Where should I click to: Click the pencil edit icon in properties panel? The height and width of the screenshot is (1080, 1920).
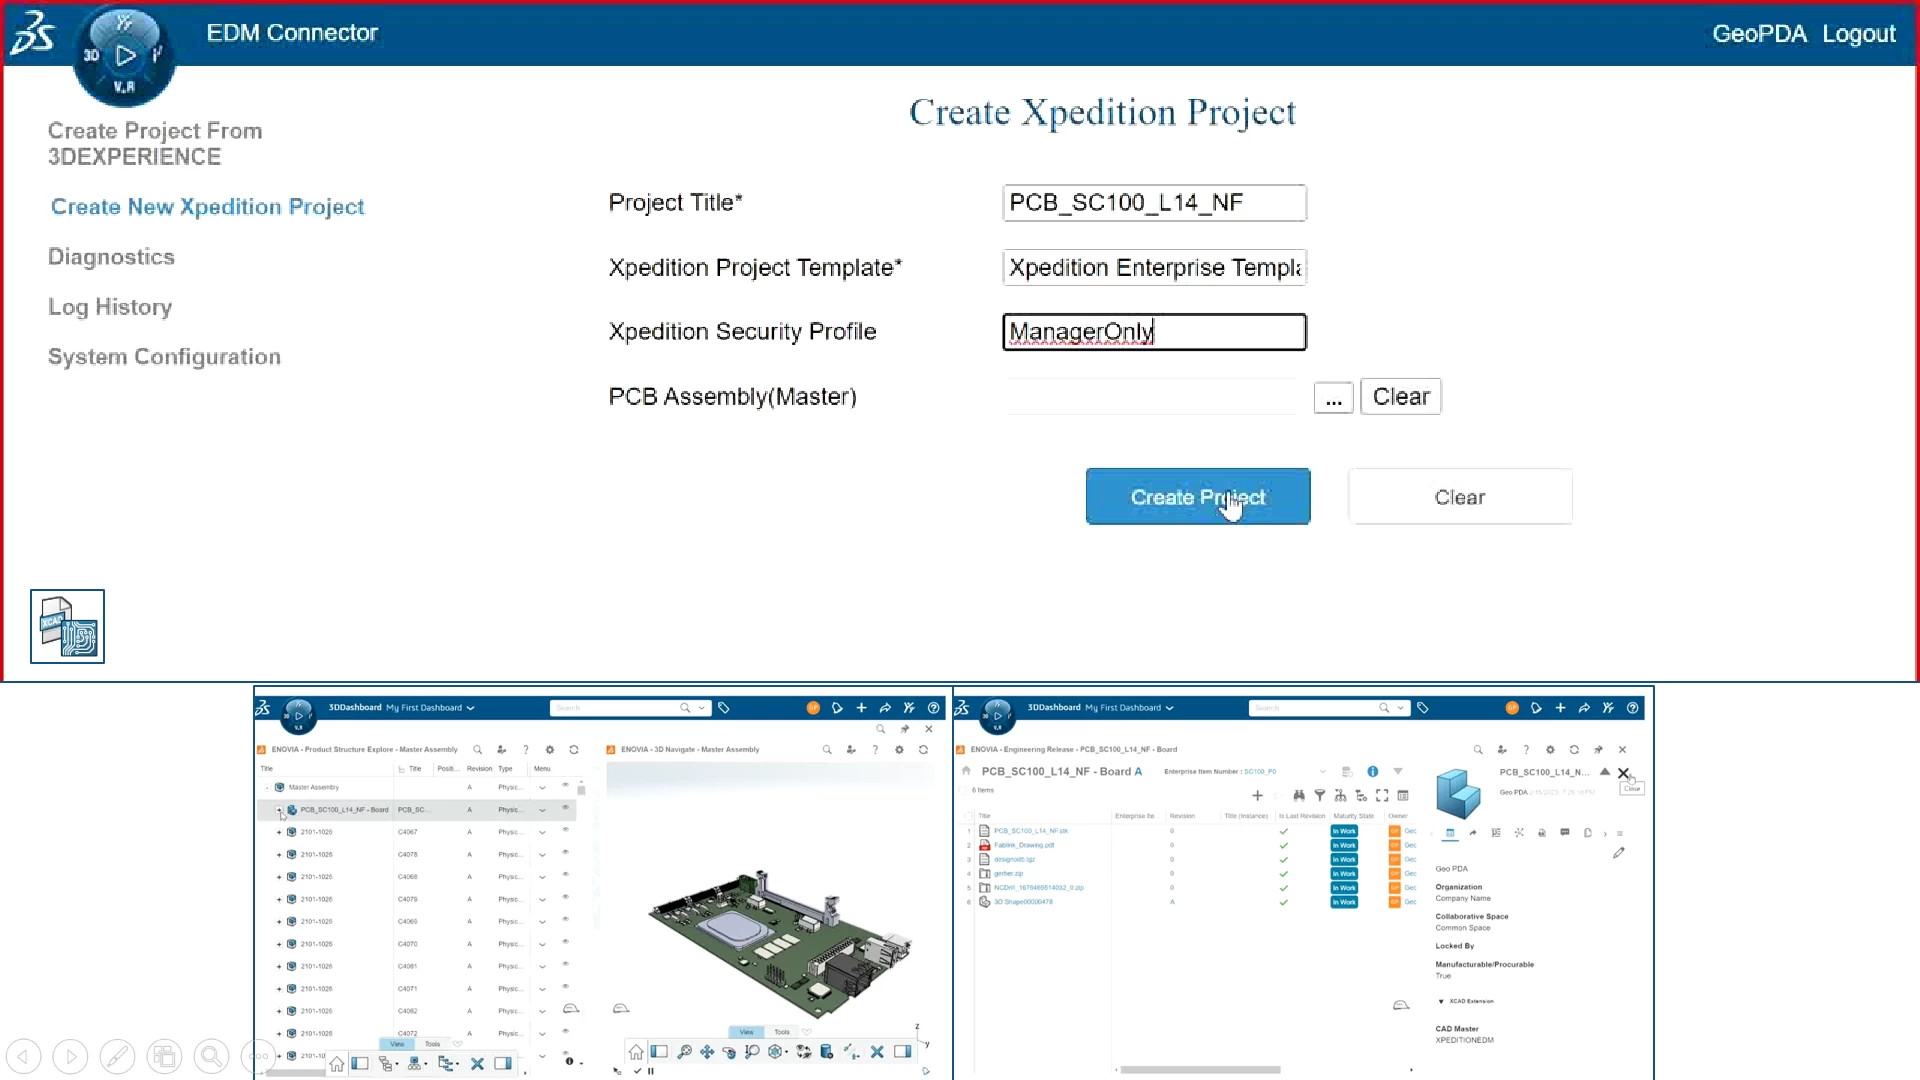[x=1618, y=853]
